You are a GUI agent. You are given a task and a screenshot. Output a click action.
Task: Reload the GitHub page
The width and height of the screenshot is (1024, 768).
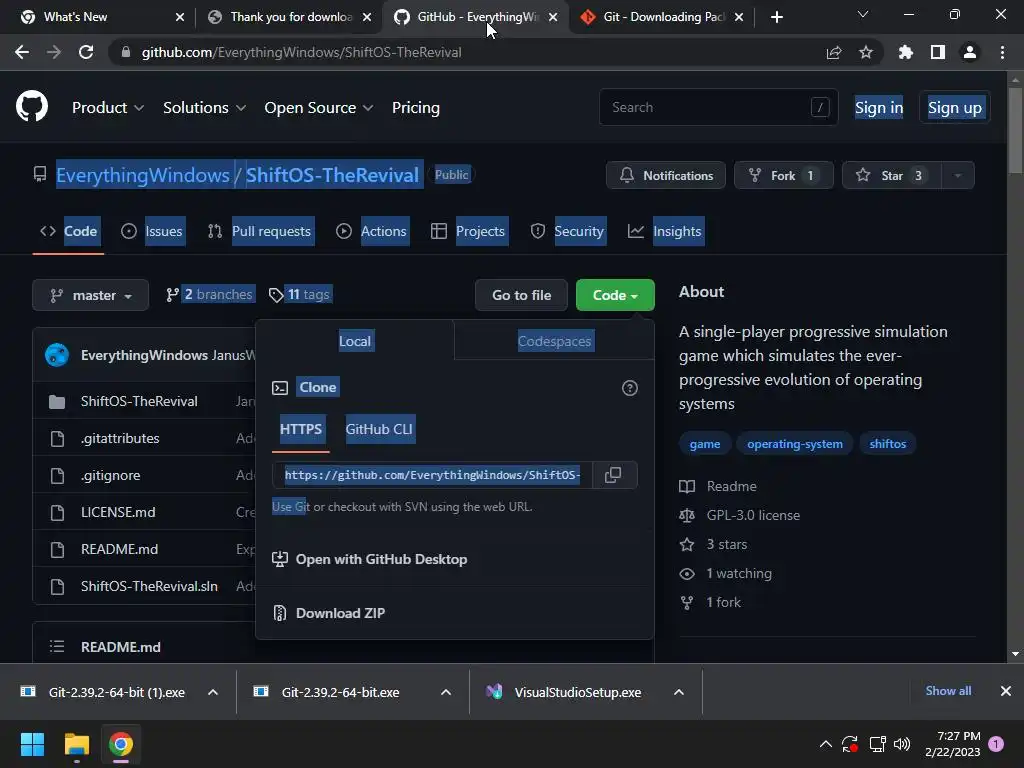click(x=86, y=52)
